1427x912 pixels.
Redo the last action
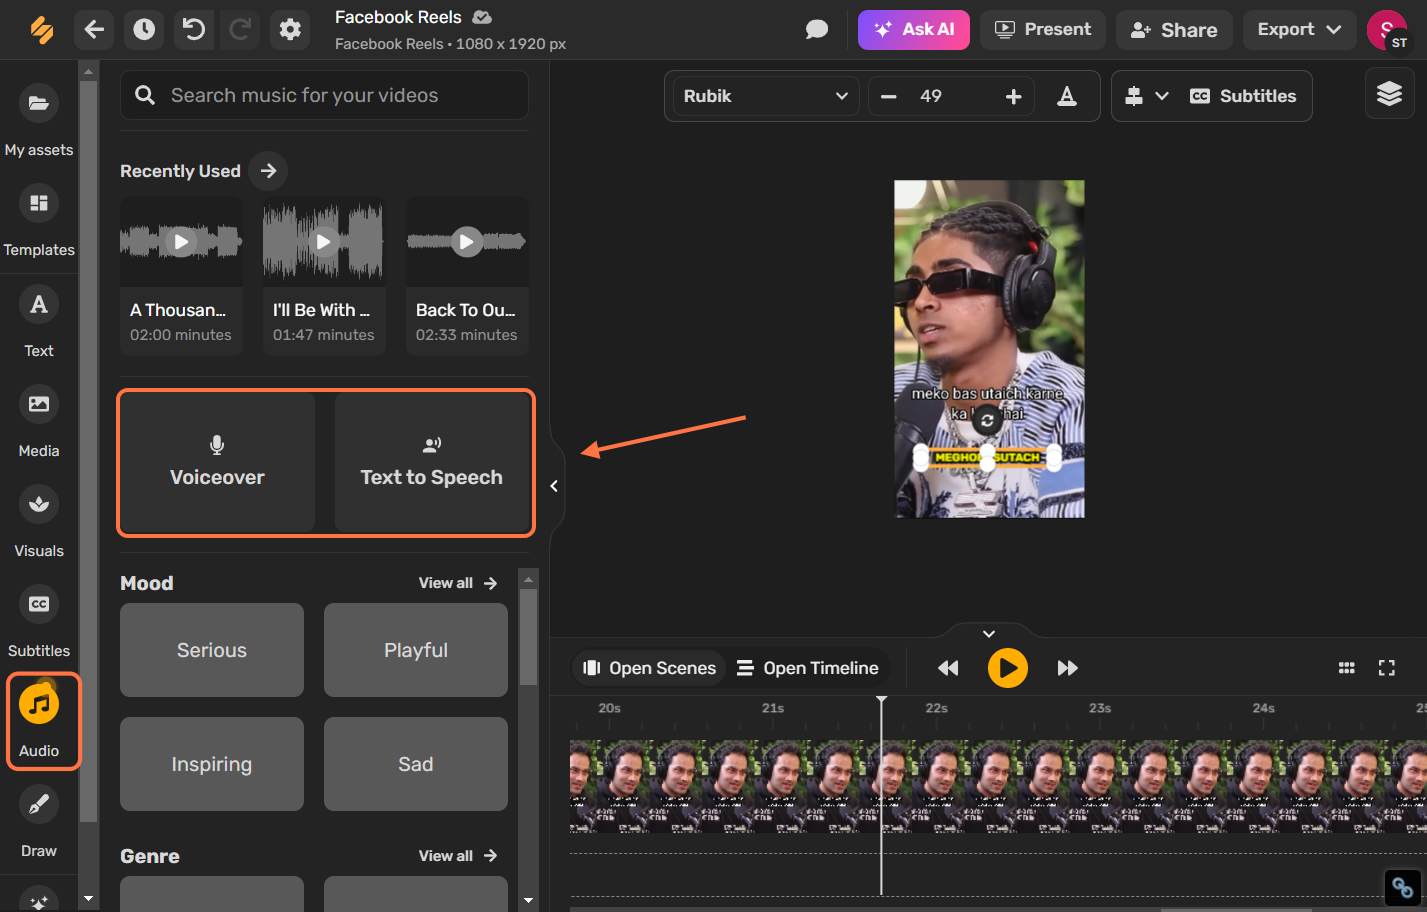240,30
